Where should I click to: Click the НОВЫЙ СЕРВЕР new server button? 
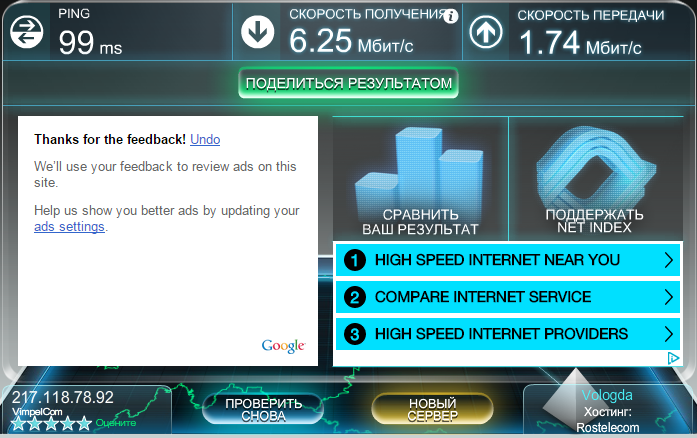(432, 409)
